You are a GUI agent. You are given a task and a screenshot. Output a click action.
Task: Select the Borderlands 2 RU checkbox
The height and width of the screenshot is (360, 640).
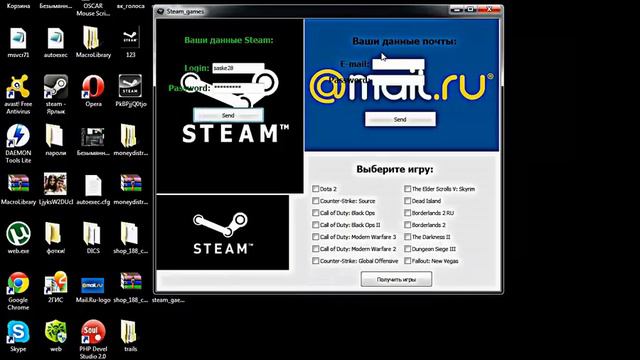coord(407,213)
